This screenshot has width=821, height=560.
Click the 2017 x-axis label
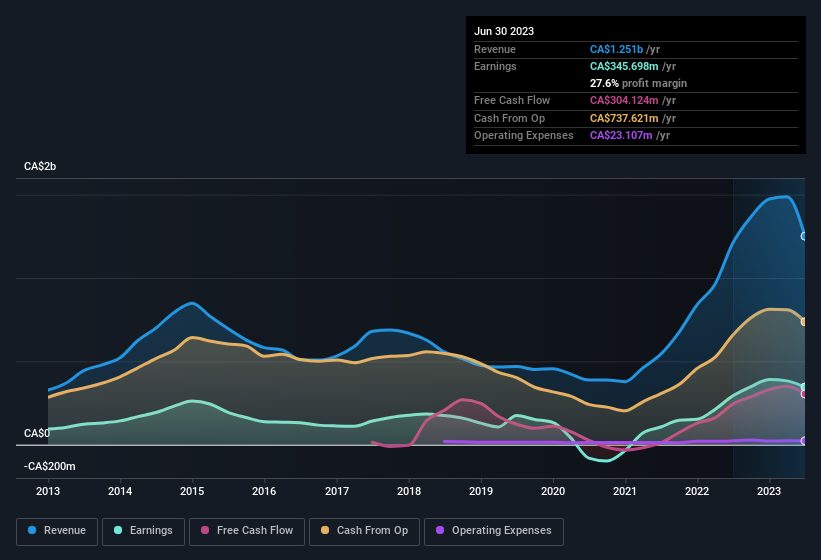tap(337, 491)
